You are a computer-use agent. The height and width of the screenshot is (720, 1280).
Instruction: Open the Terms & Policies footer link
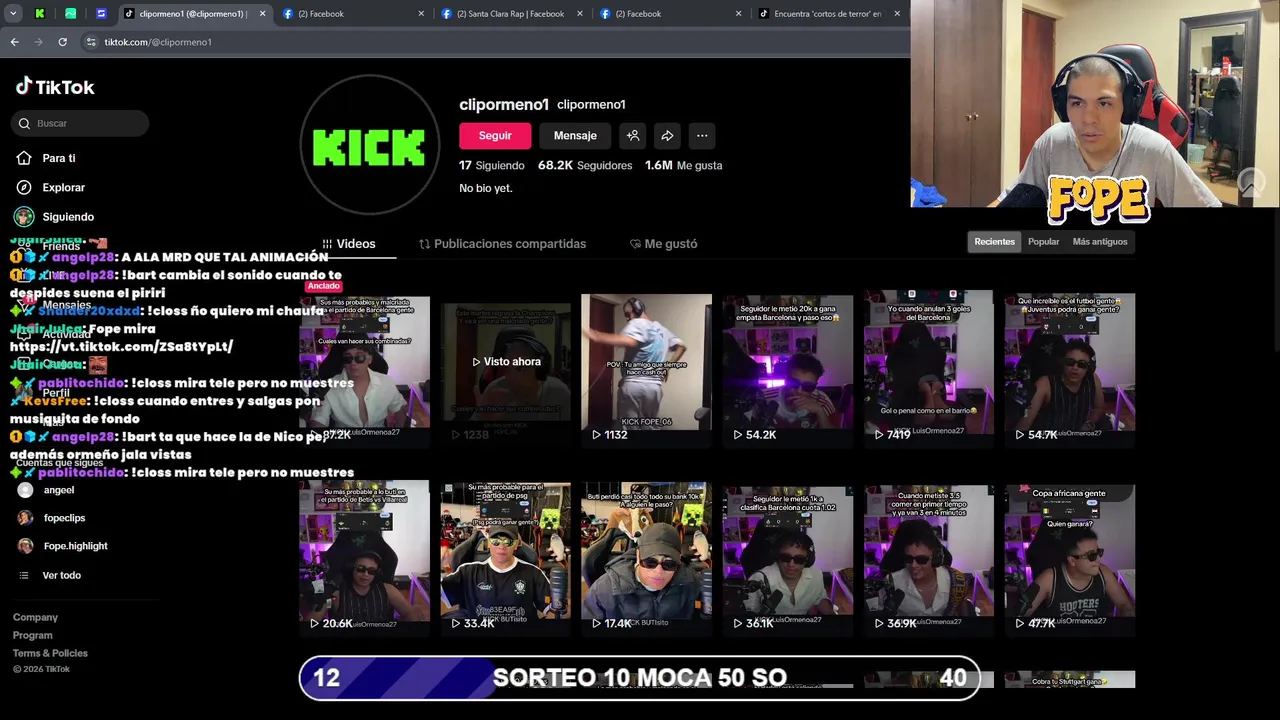click(50, 654)
